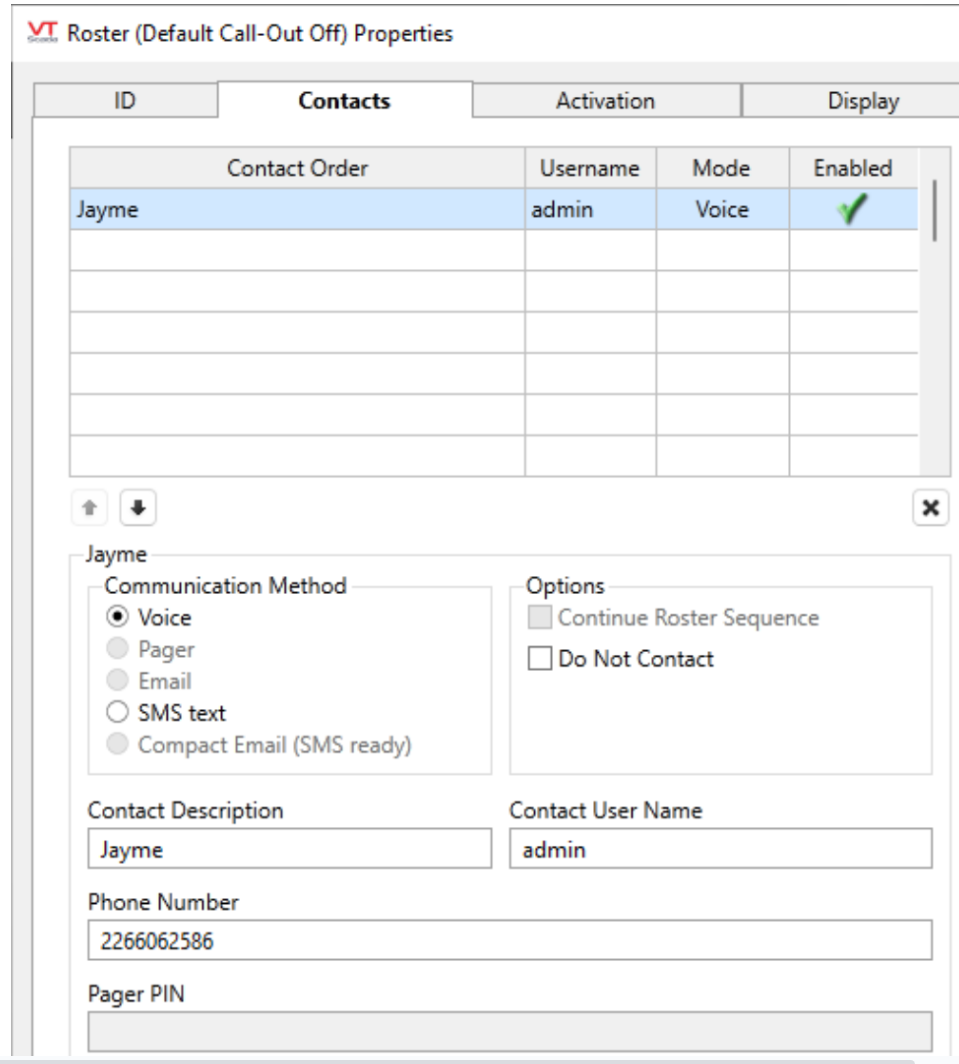Click the Contact User Name field
This screenshot has width=959, height=1064.
pyautogui.click(x=720, y=849)
